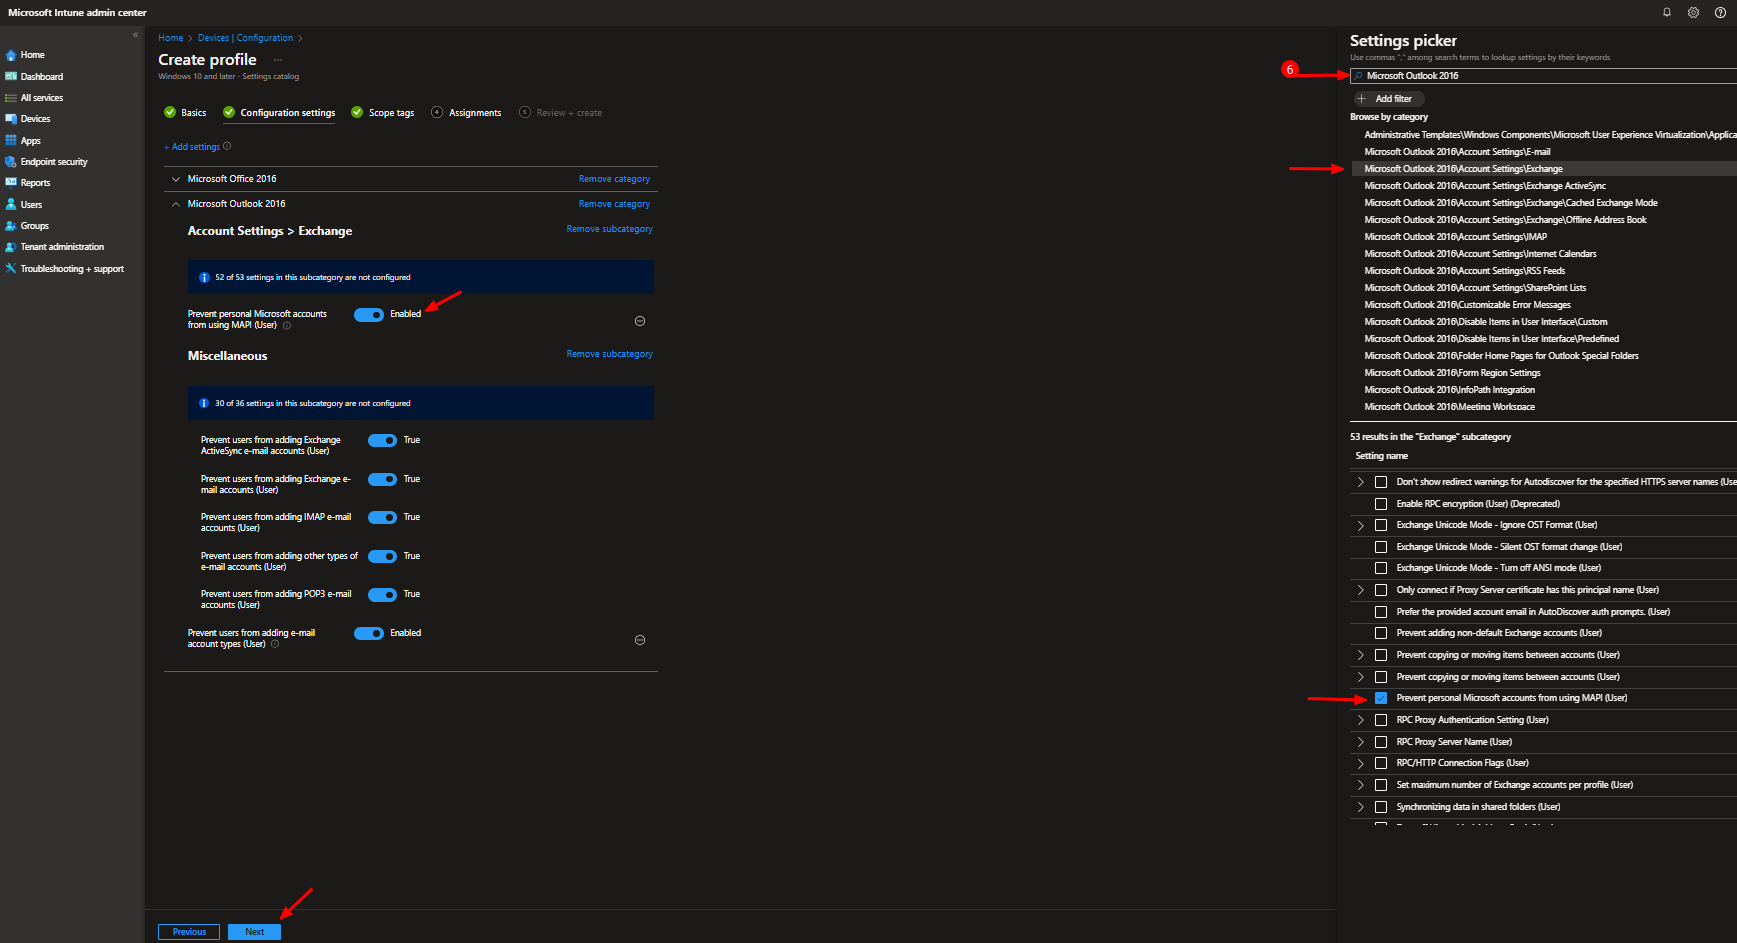Image resolution: width=1737 pixels, height=943 pixels.
Task: Check RPC Proxy Server Name (User) checkbox
Action: point(1381,742)
